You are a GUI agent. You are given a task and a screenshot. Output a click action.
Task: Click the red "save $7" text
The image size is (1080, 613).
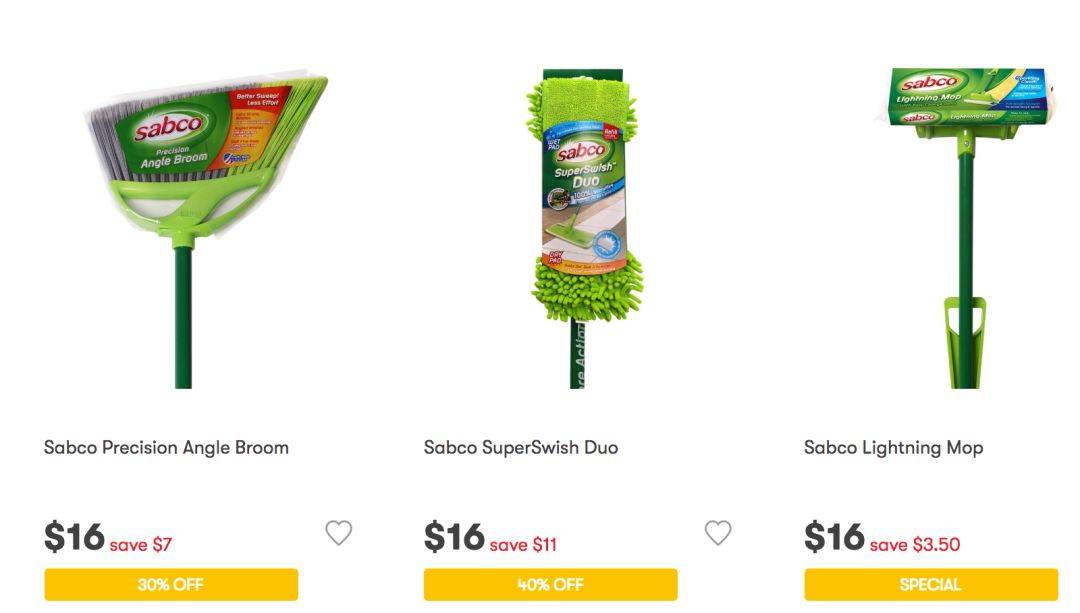tap(141, 545)
